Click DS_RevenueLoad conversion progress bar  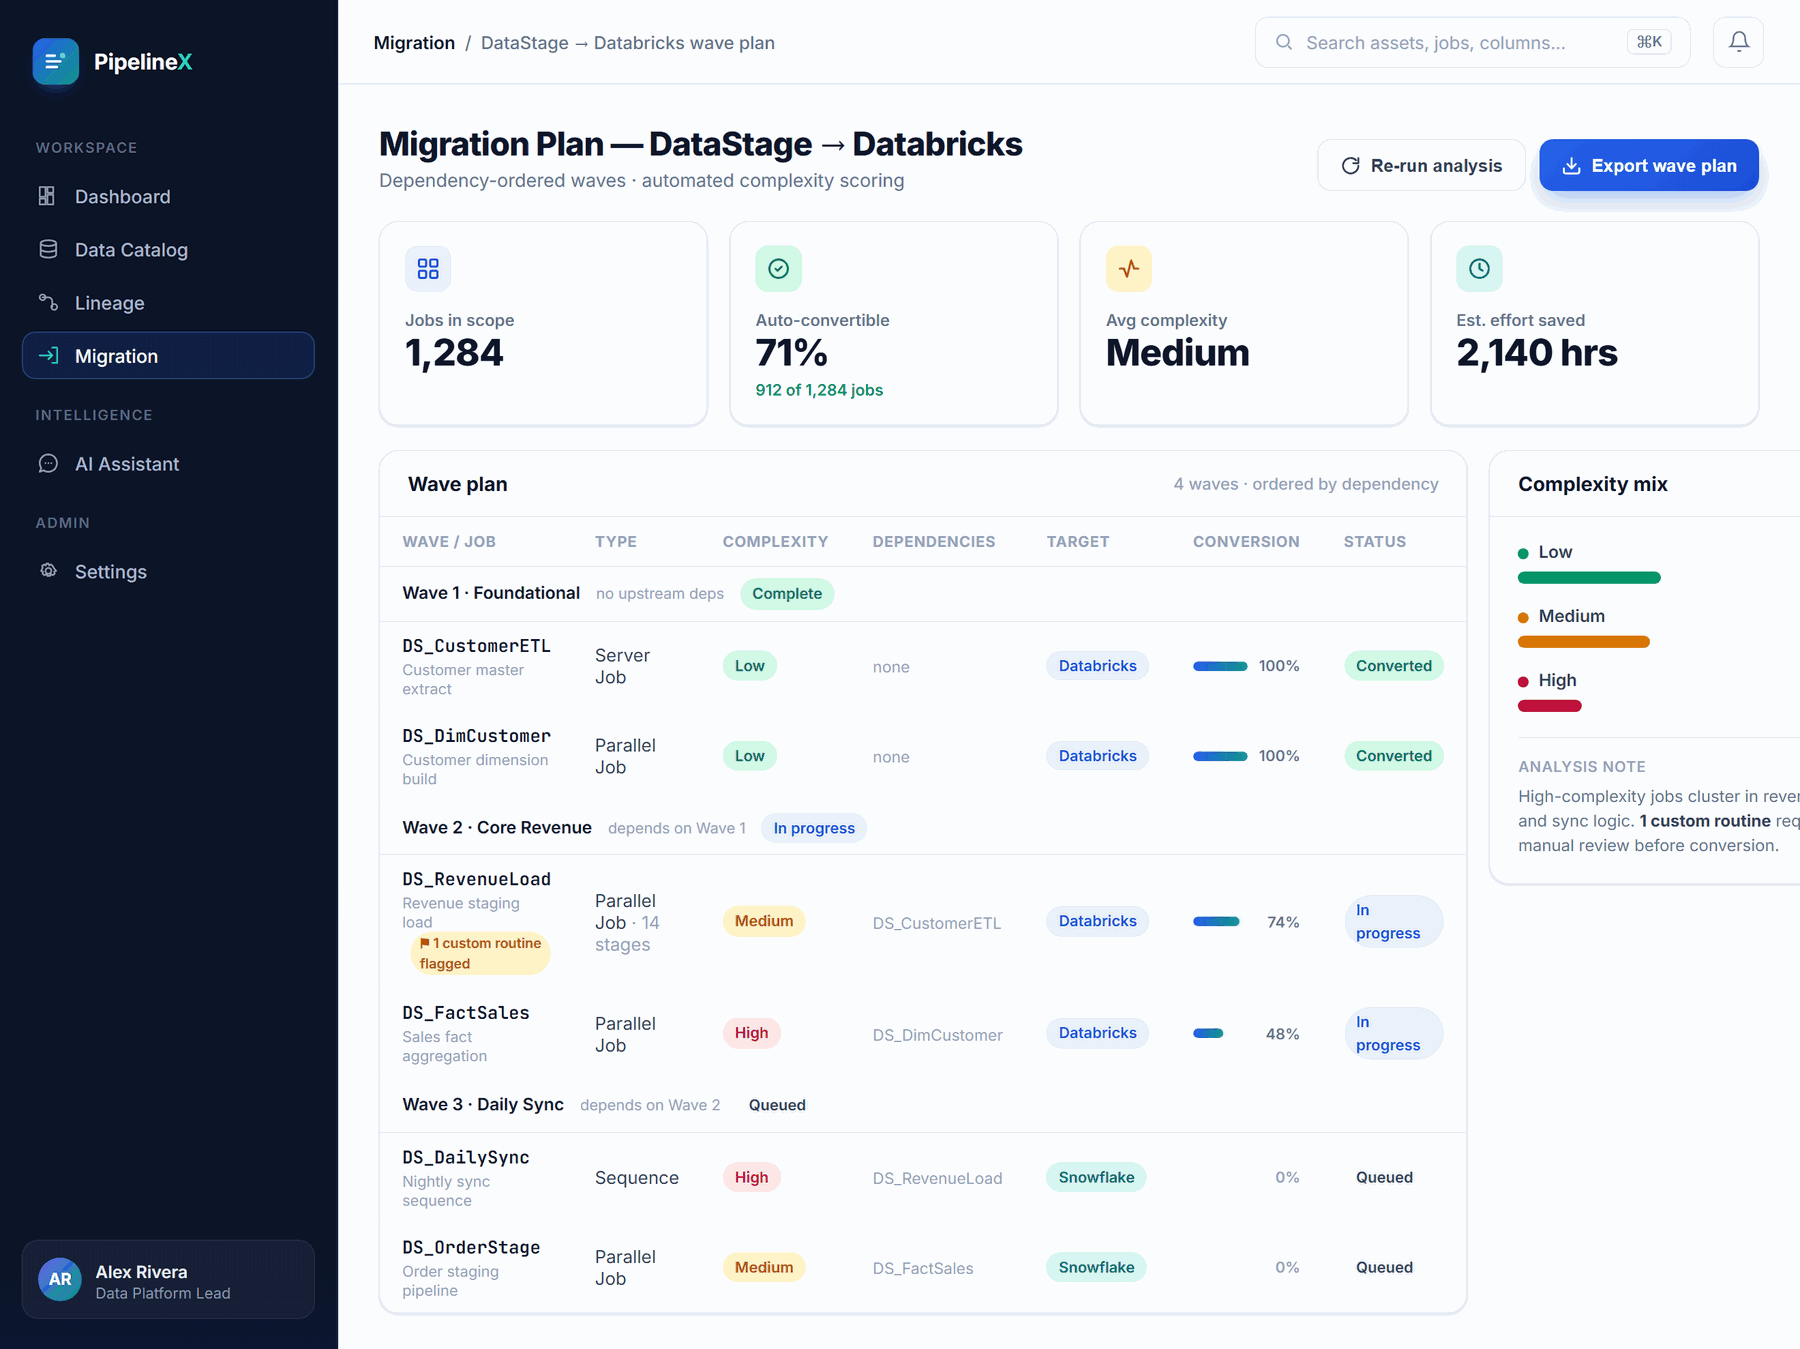1216,921
